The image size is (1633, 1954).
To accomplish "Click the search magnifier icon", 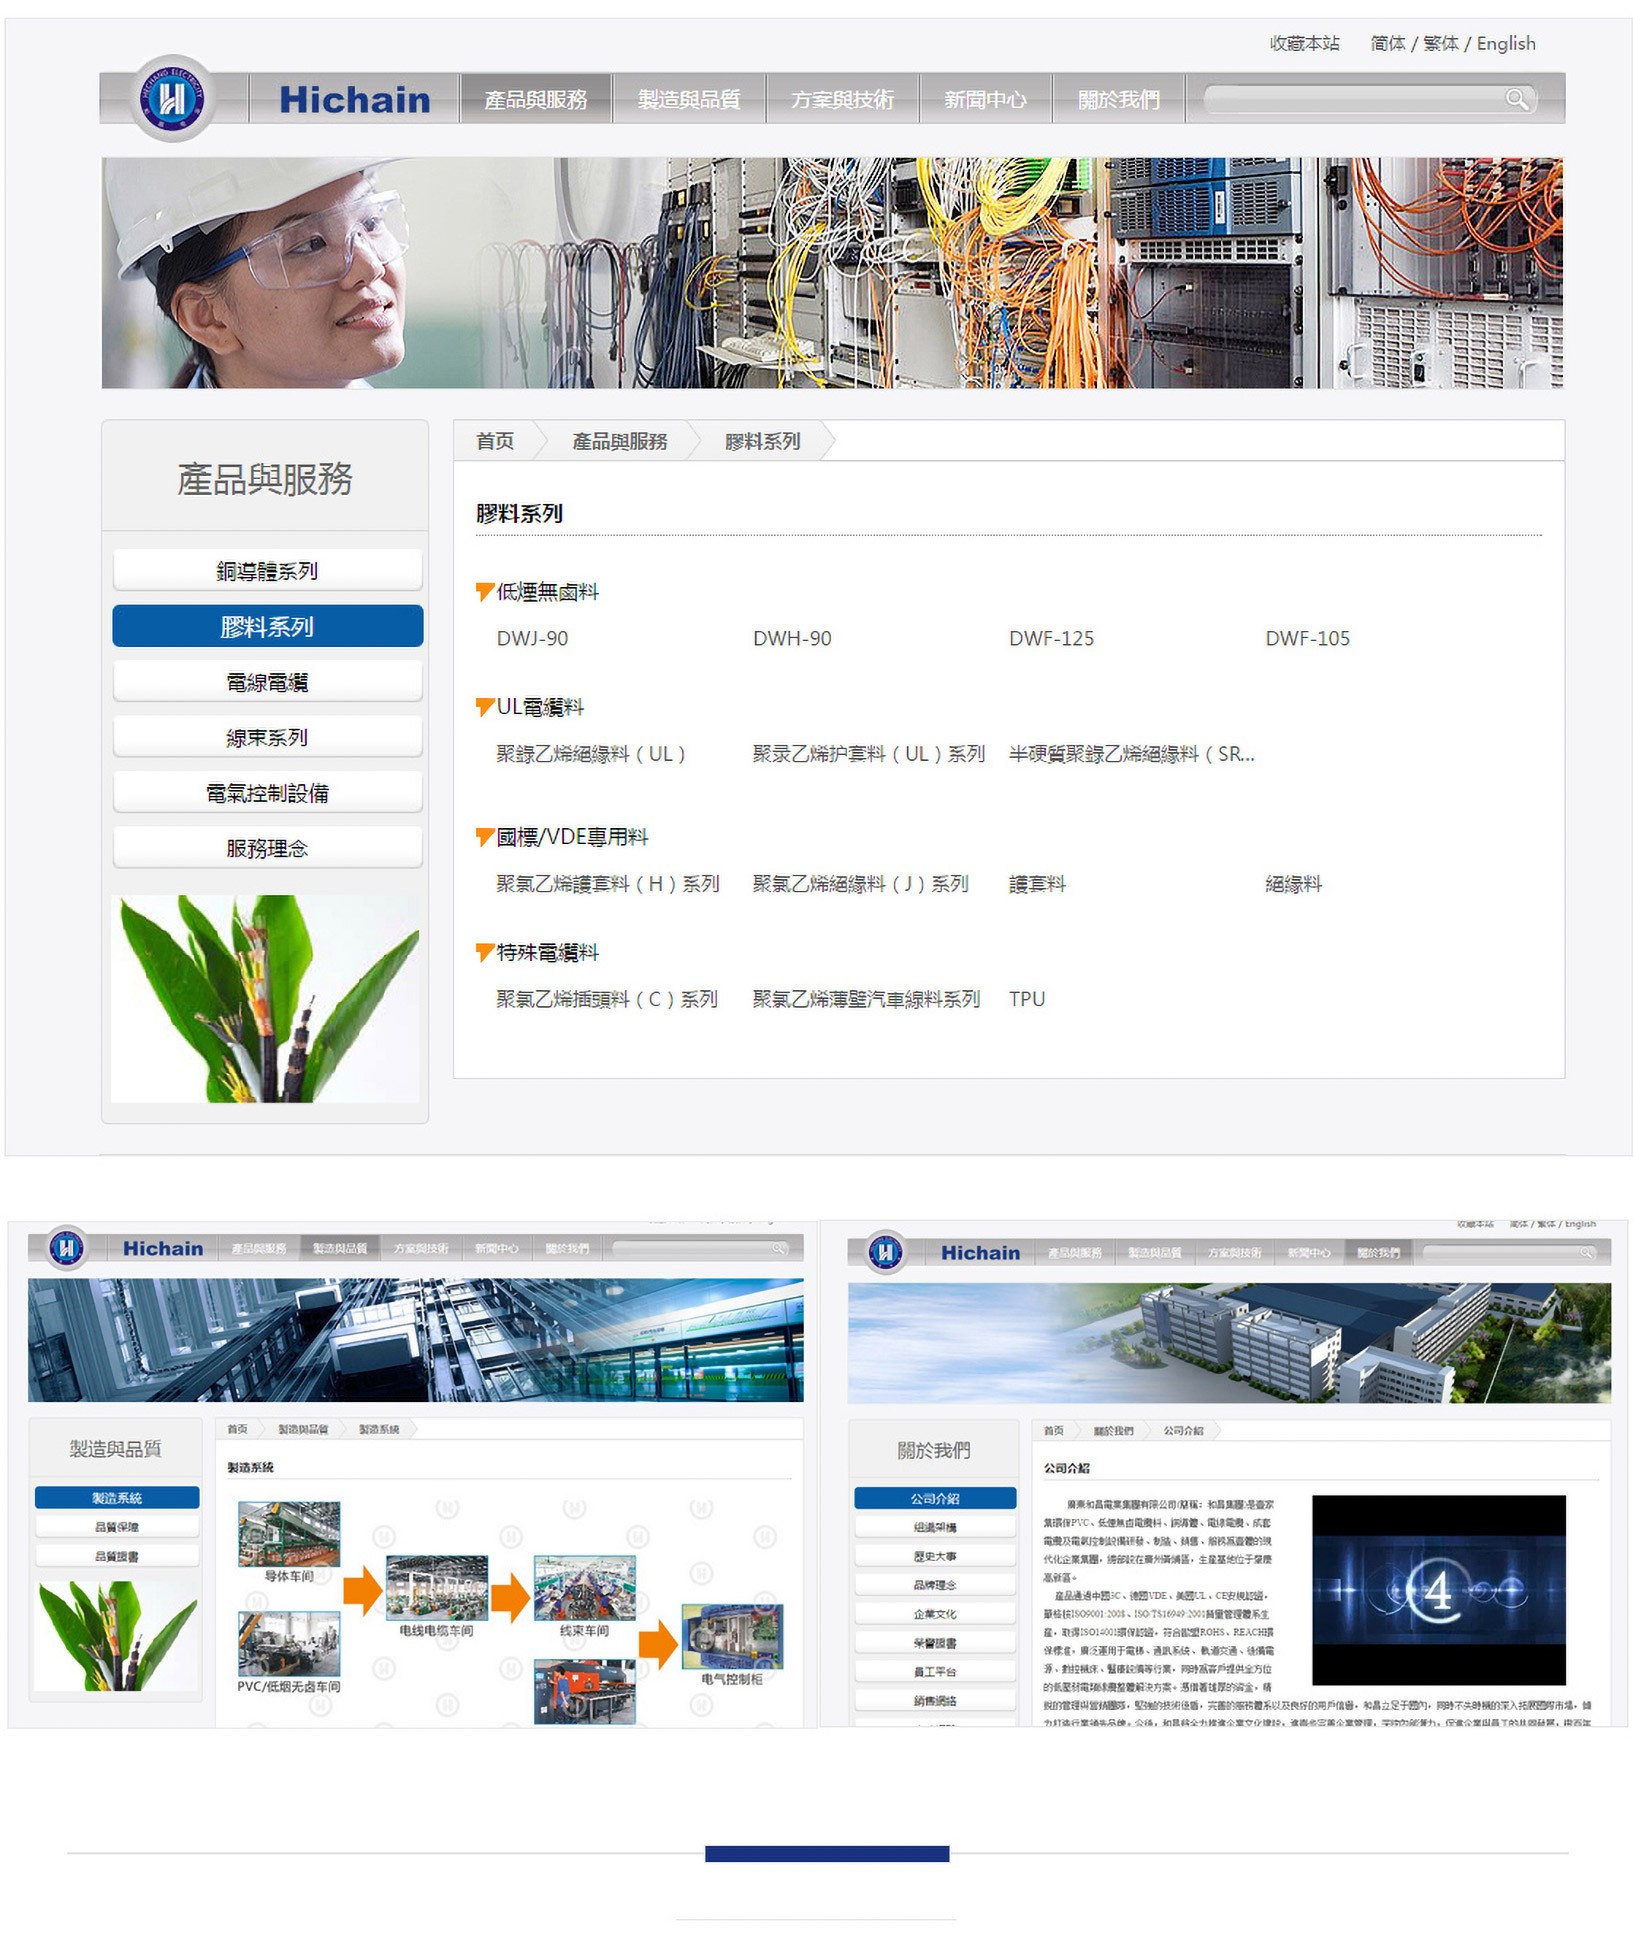I will (x=1516, y=99).
